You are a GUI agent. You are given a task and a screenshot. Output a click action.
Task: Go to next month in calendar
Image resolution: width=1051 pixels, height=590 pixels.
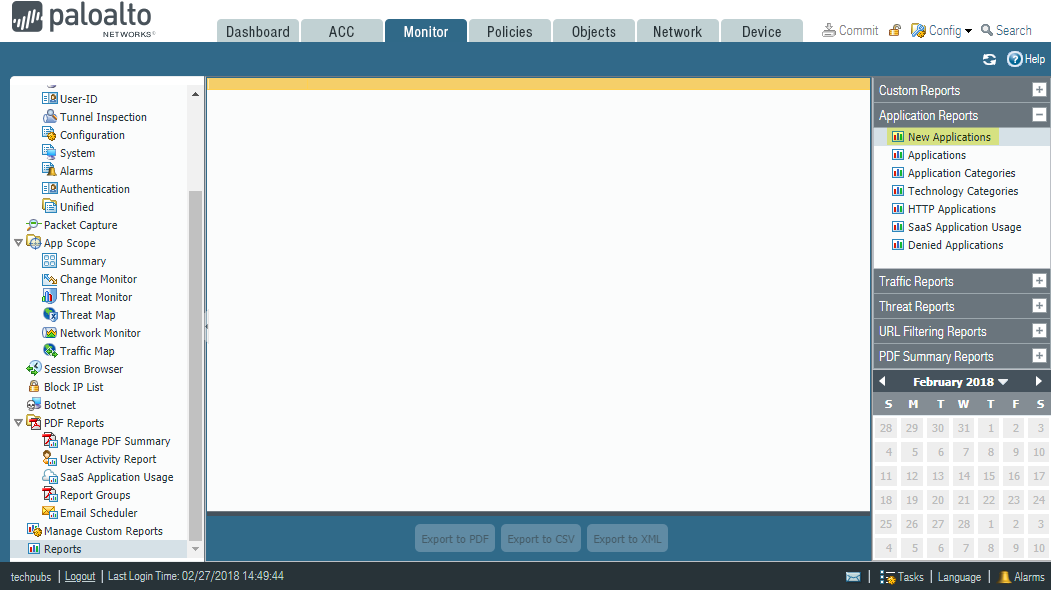[x=1039, y=381]
